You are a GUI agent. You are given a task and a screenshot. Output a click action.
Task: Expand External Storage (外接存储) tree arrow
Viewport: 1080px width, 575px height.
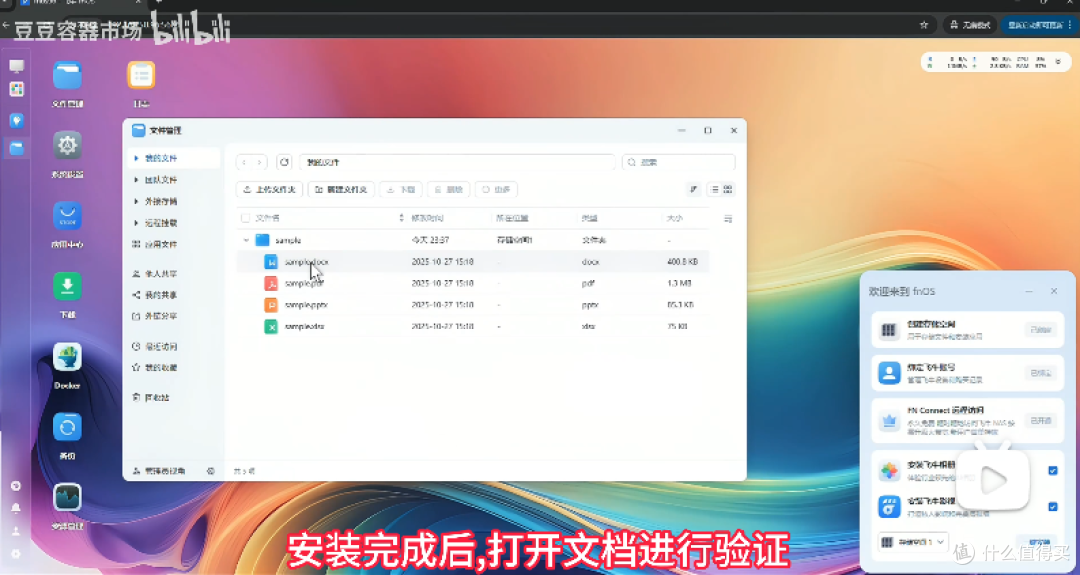[136, 201]
